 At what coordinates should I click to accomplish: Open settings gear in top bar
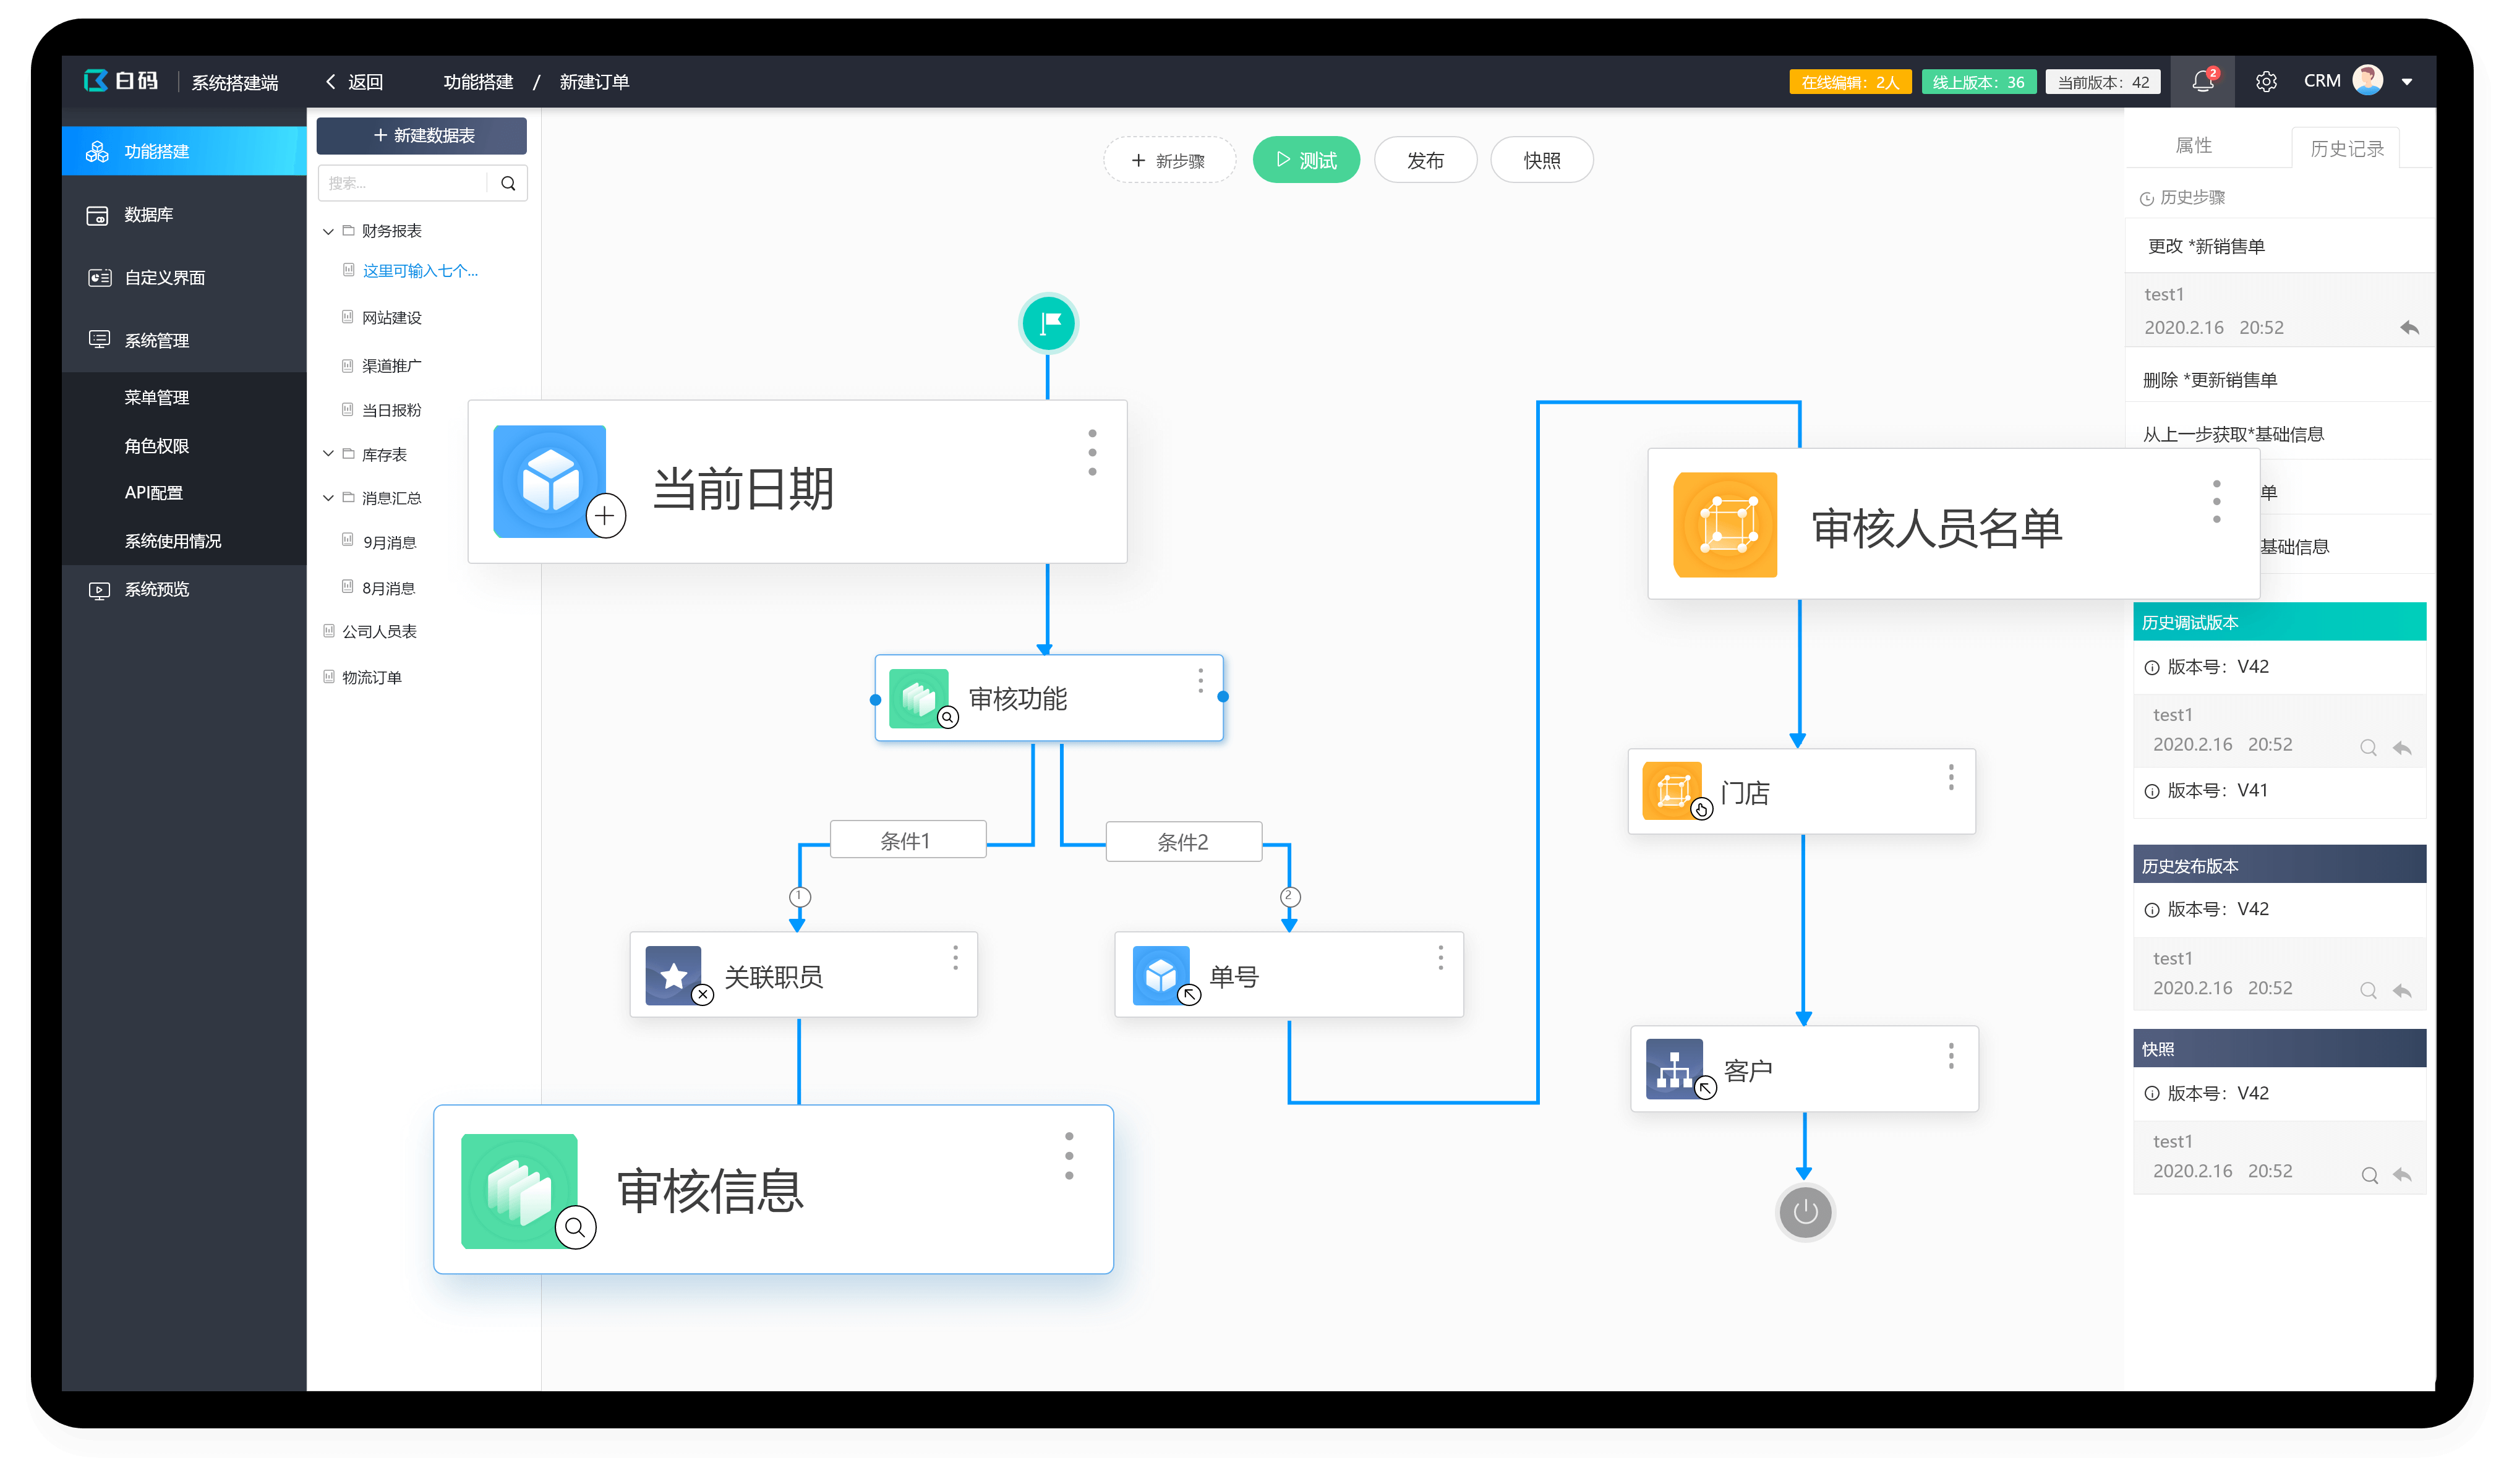point(2266,82)
